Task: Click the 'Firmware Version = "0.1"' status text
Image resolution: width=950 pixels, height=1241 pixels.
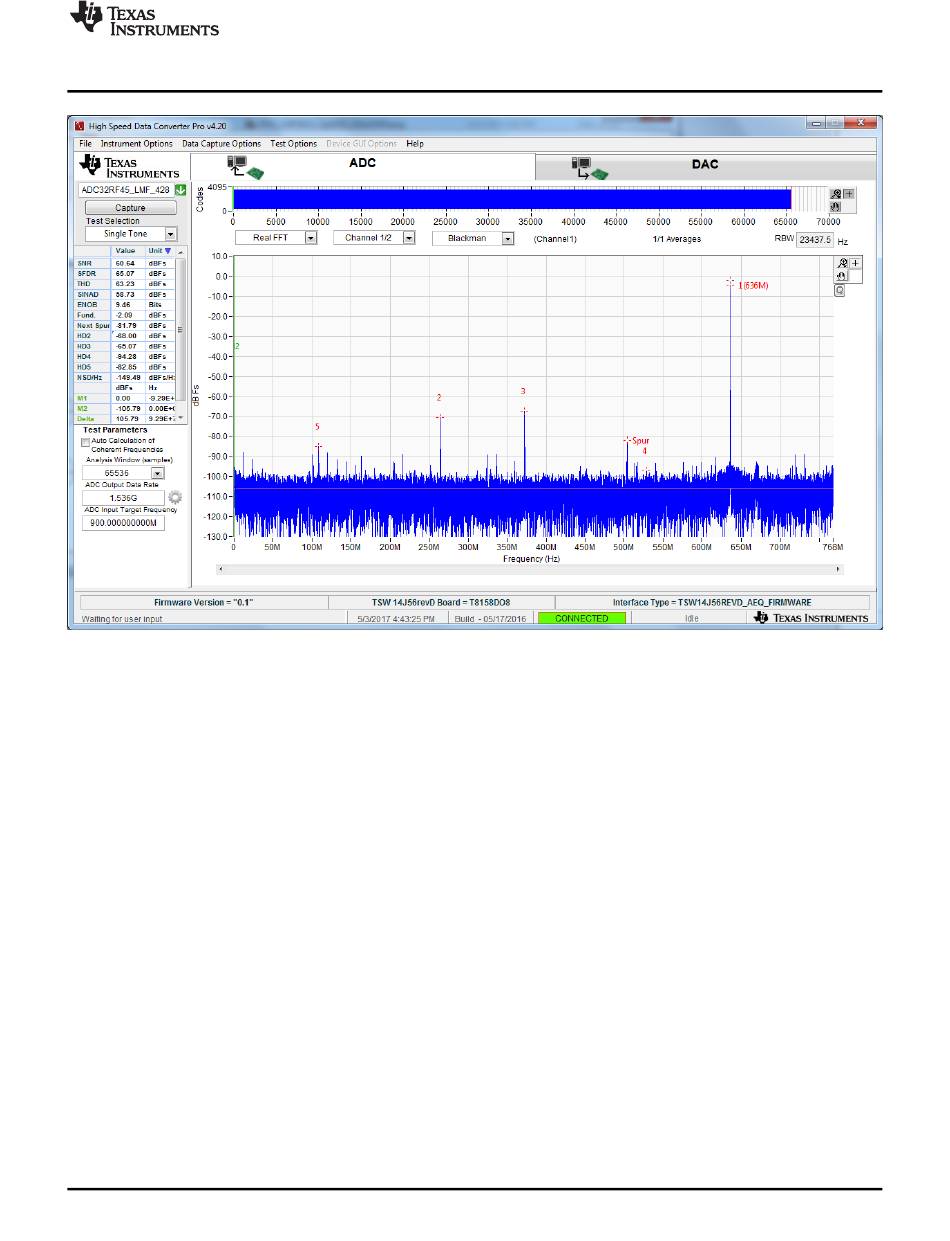Action: tap(203, 603)
